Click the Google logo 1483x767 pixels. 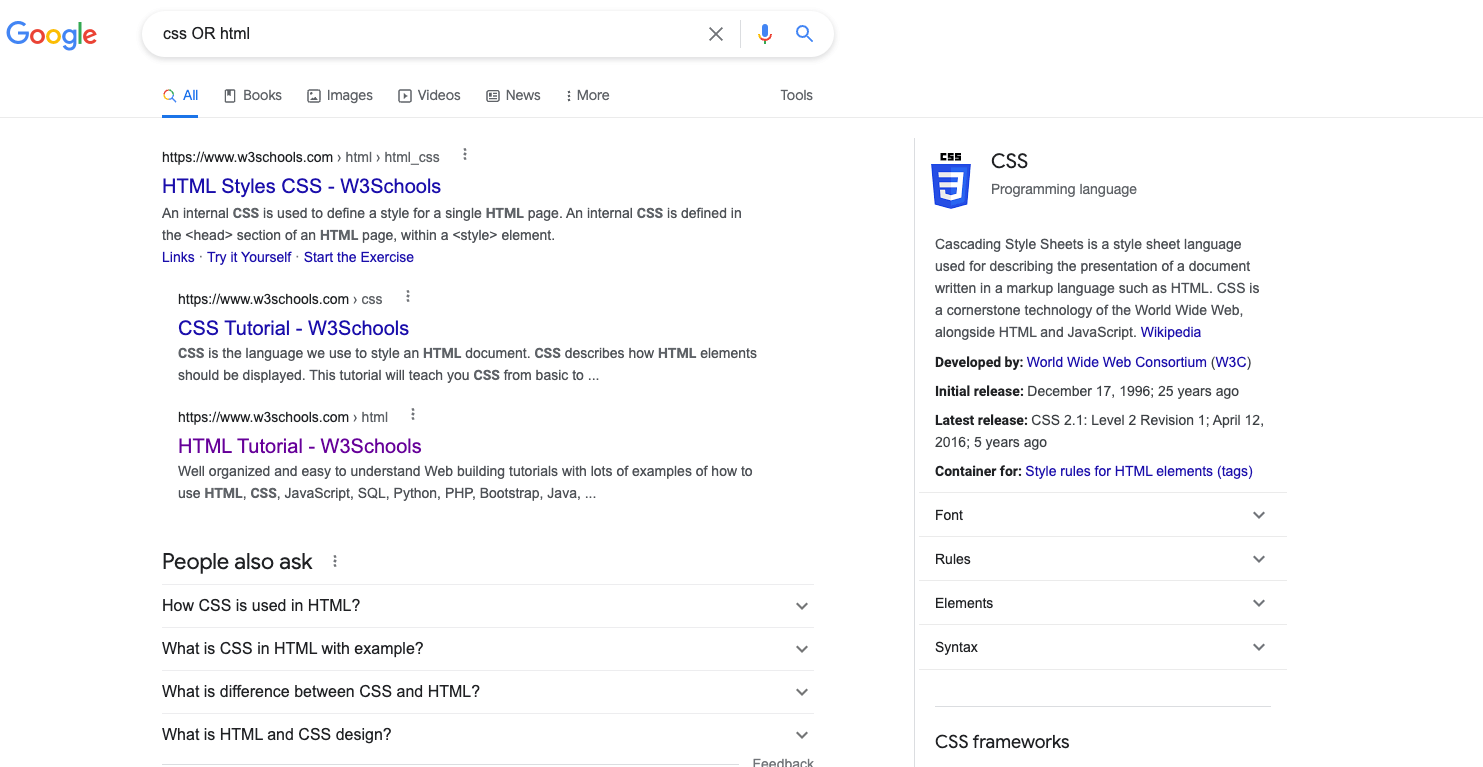pyautogui.click(x=52, y=35)
